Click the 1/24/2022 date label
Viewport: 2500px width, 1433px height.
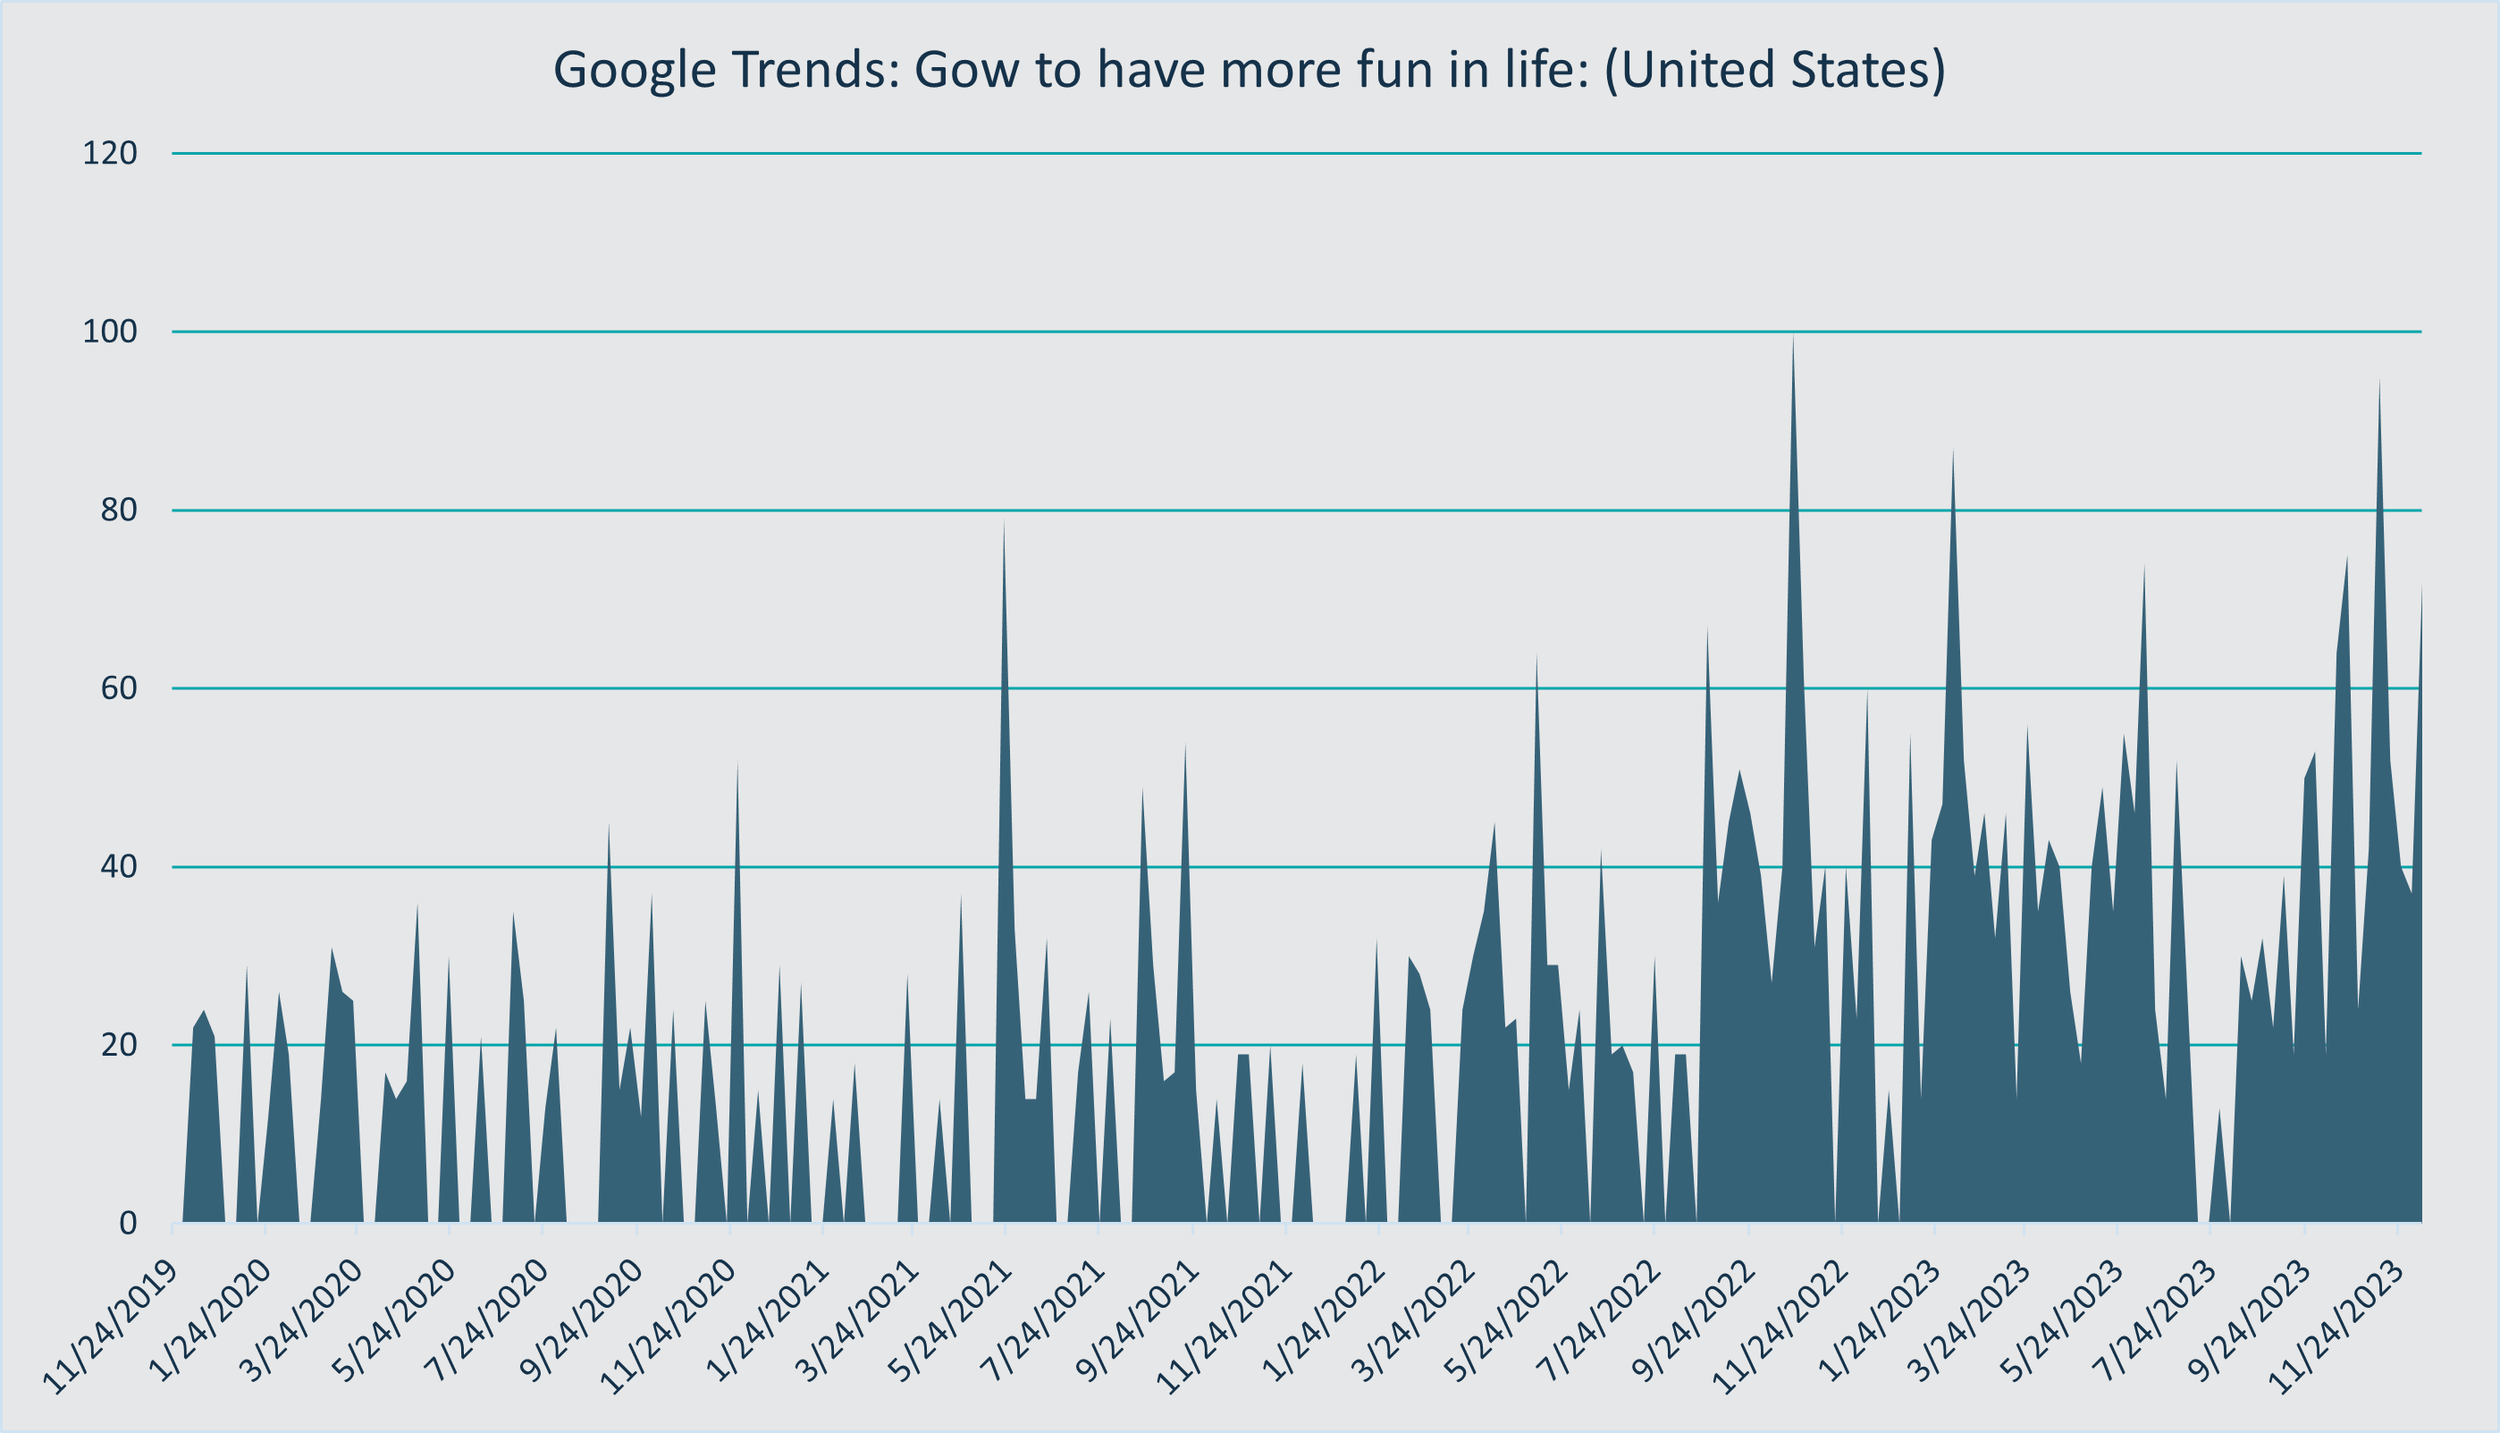(x=1325, y=1322)
